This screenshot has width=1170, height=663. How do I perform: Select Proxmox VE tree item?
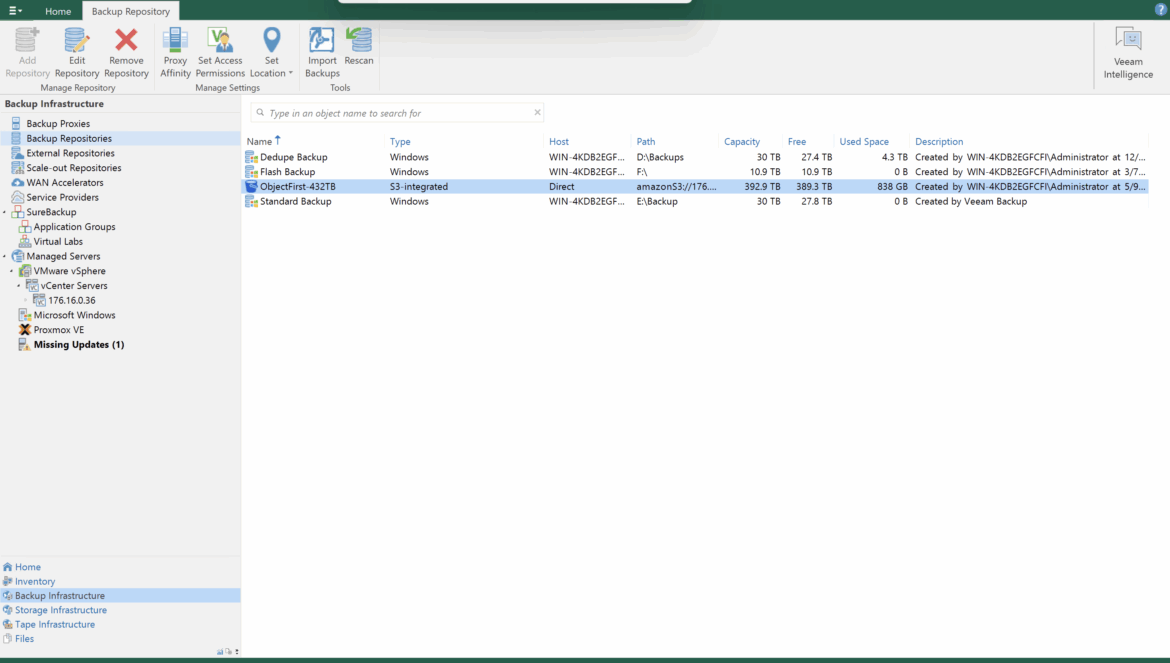click(58, 330)
